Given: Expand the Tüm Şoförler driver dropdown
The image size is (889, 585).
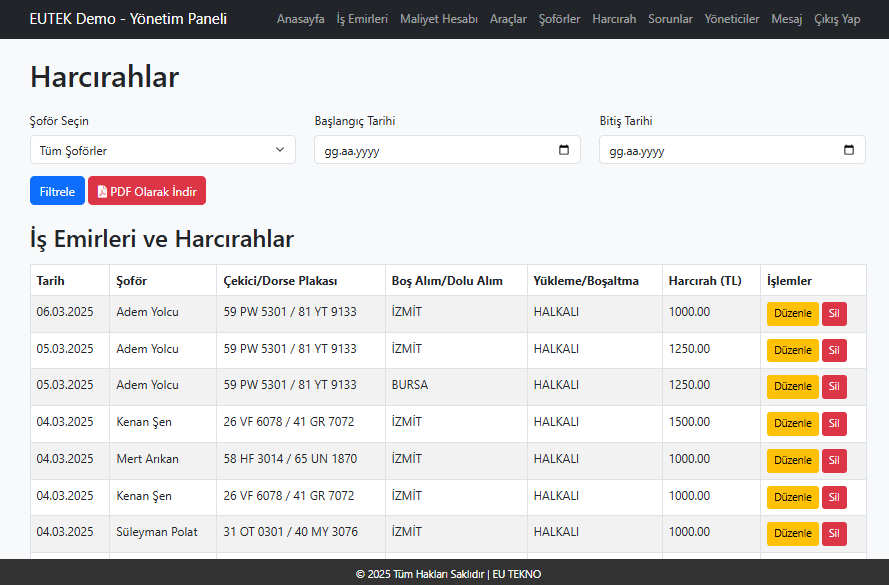Looking at the screenshot, I should coord(163,150).
